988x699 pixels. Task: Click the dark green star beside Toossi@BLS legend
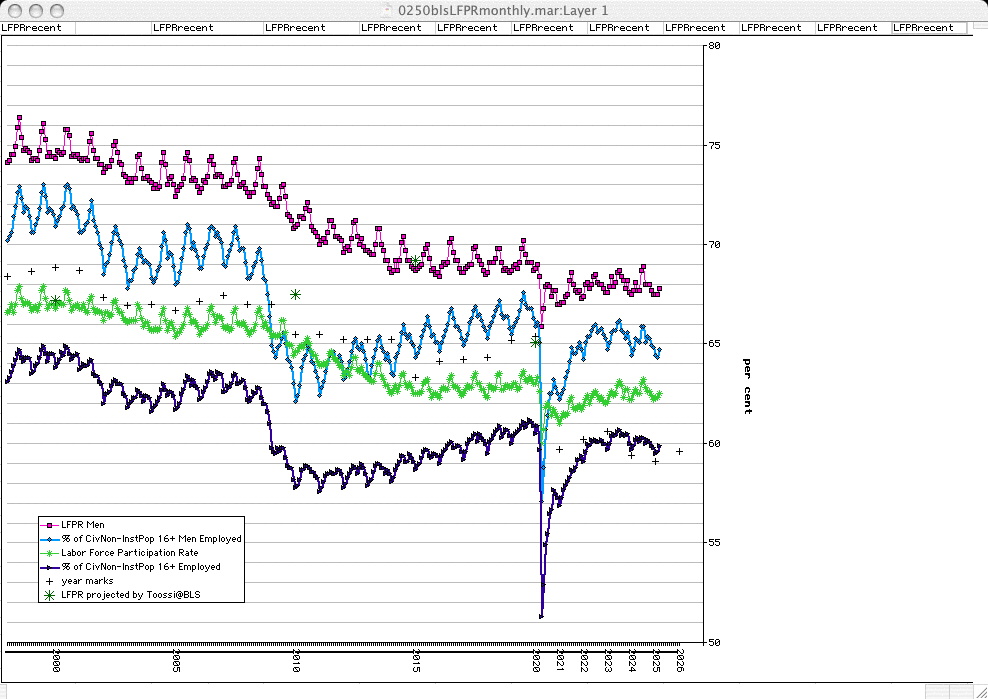pyautogui.click(x=49, y=594)
